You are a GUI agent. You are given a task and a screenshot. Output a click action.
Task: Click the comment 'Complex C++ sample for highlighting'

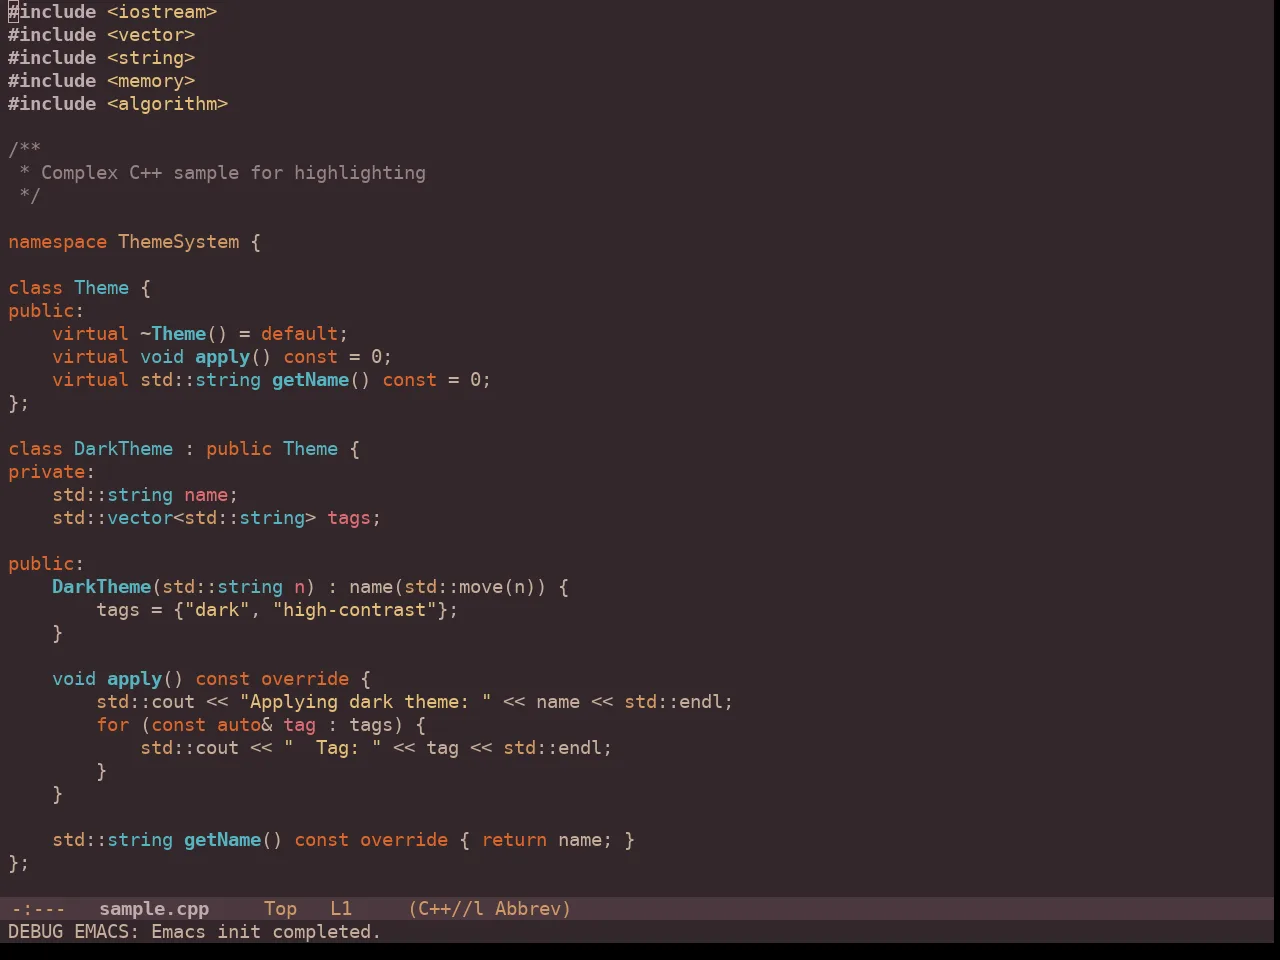click(233, 173)
